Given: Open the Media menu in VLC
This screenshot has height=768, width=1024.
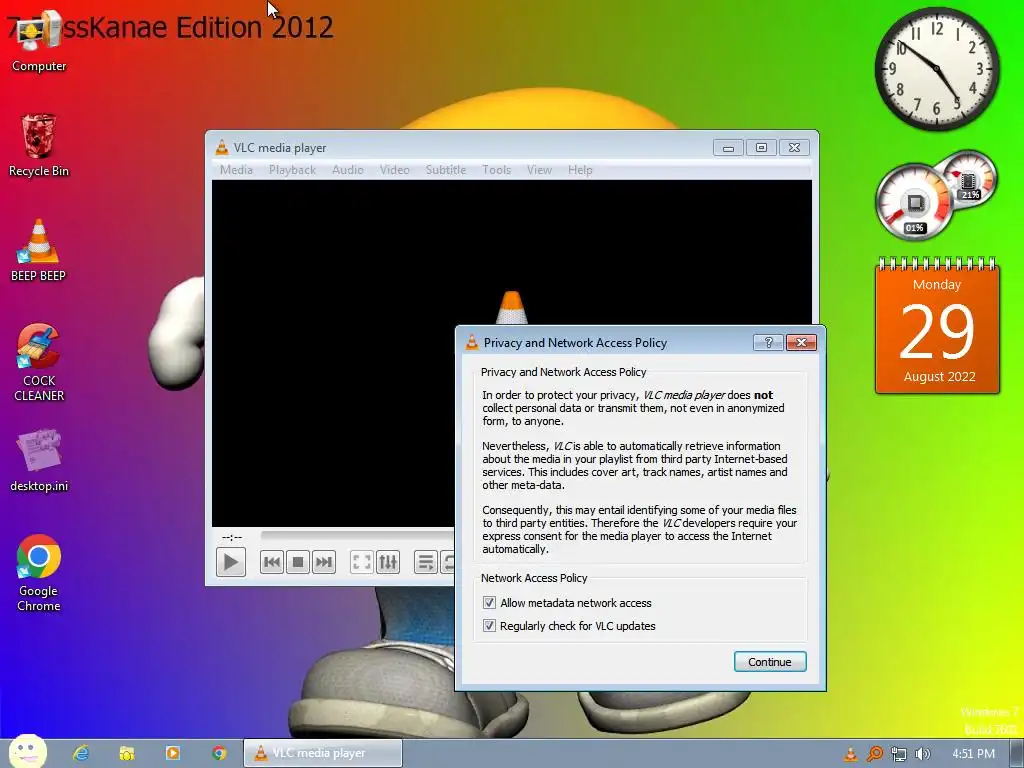Looking at the screenshot, I should click(236, 170).
